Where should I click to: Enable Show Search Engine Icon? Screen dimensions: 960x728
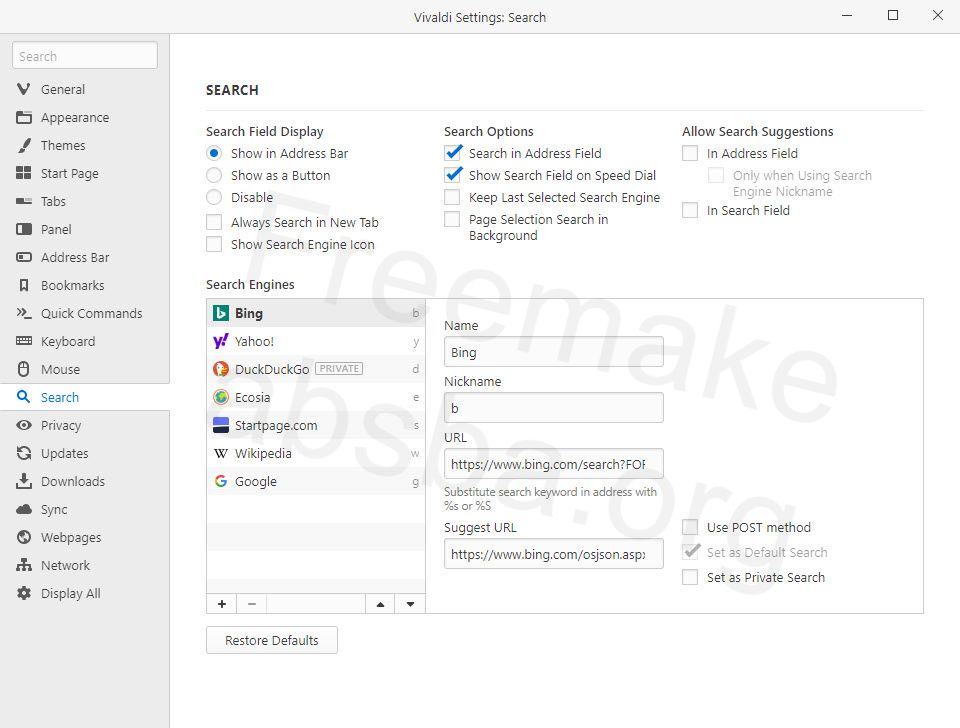tap(214, 244)
